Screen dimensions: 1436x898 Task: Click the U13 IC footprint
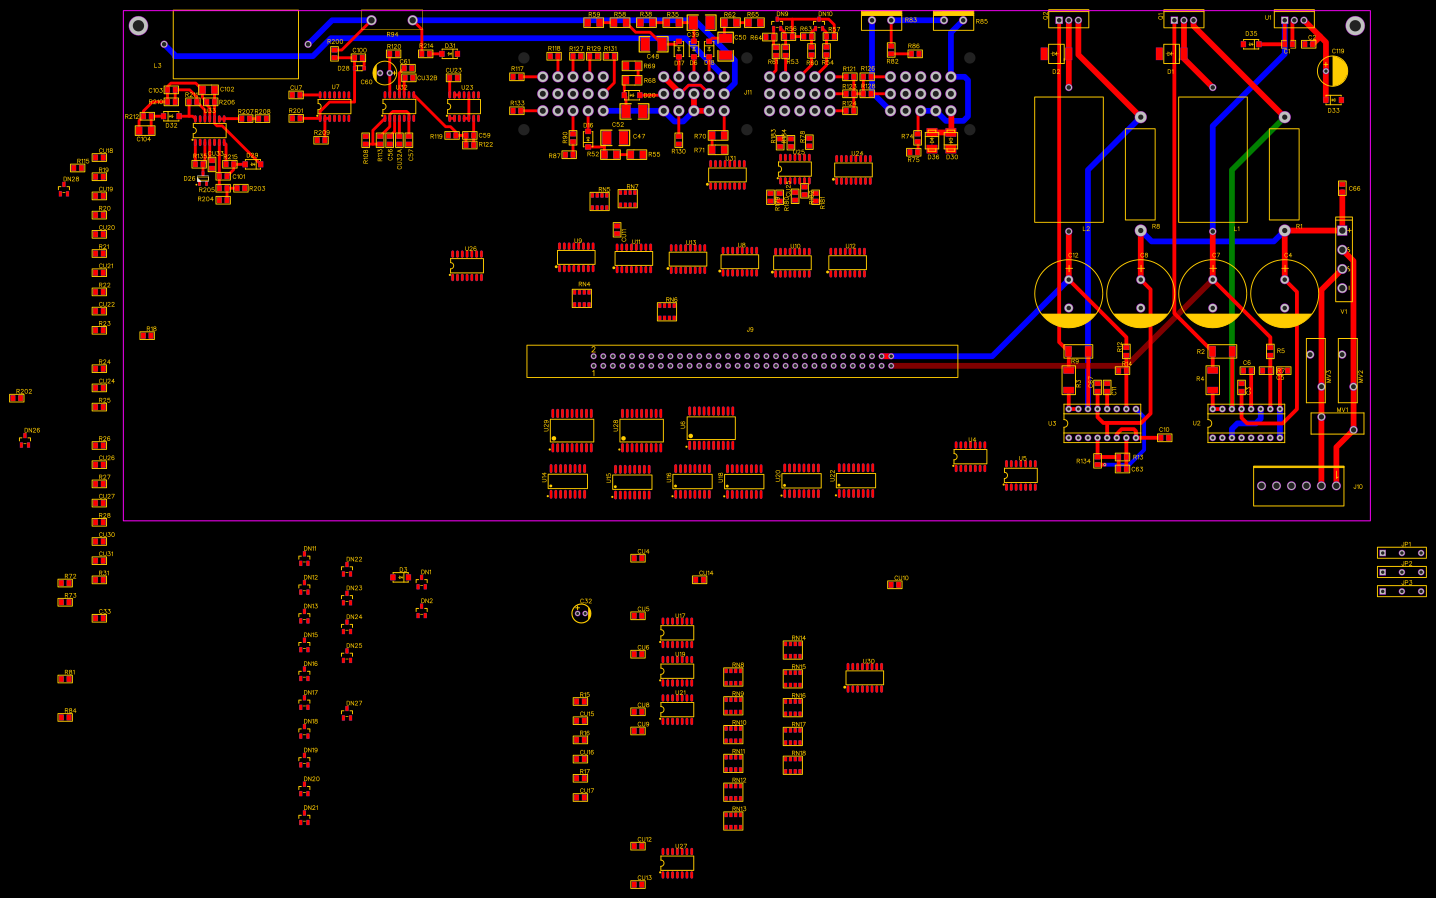[x=688, y=259]
